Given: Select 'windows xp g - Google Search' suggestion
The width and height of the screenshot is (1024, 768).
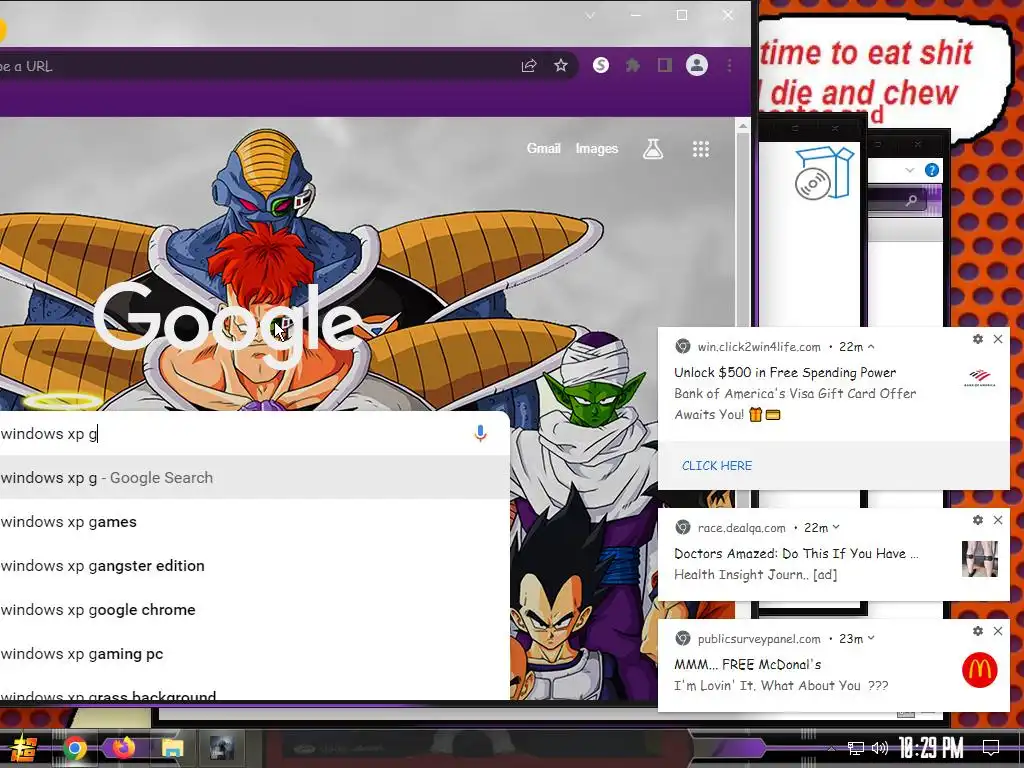Looking at the screenshot, I should point(255,477).
